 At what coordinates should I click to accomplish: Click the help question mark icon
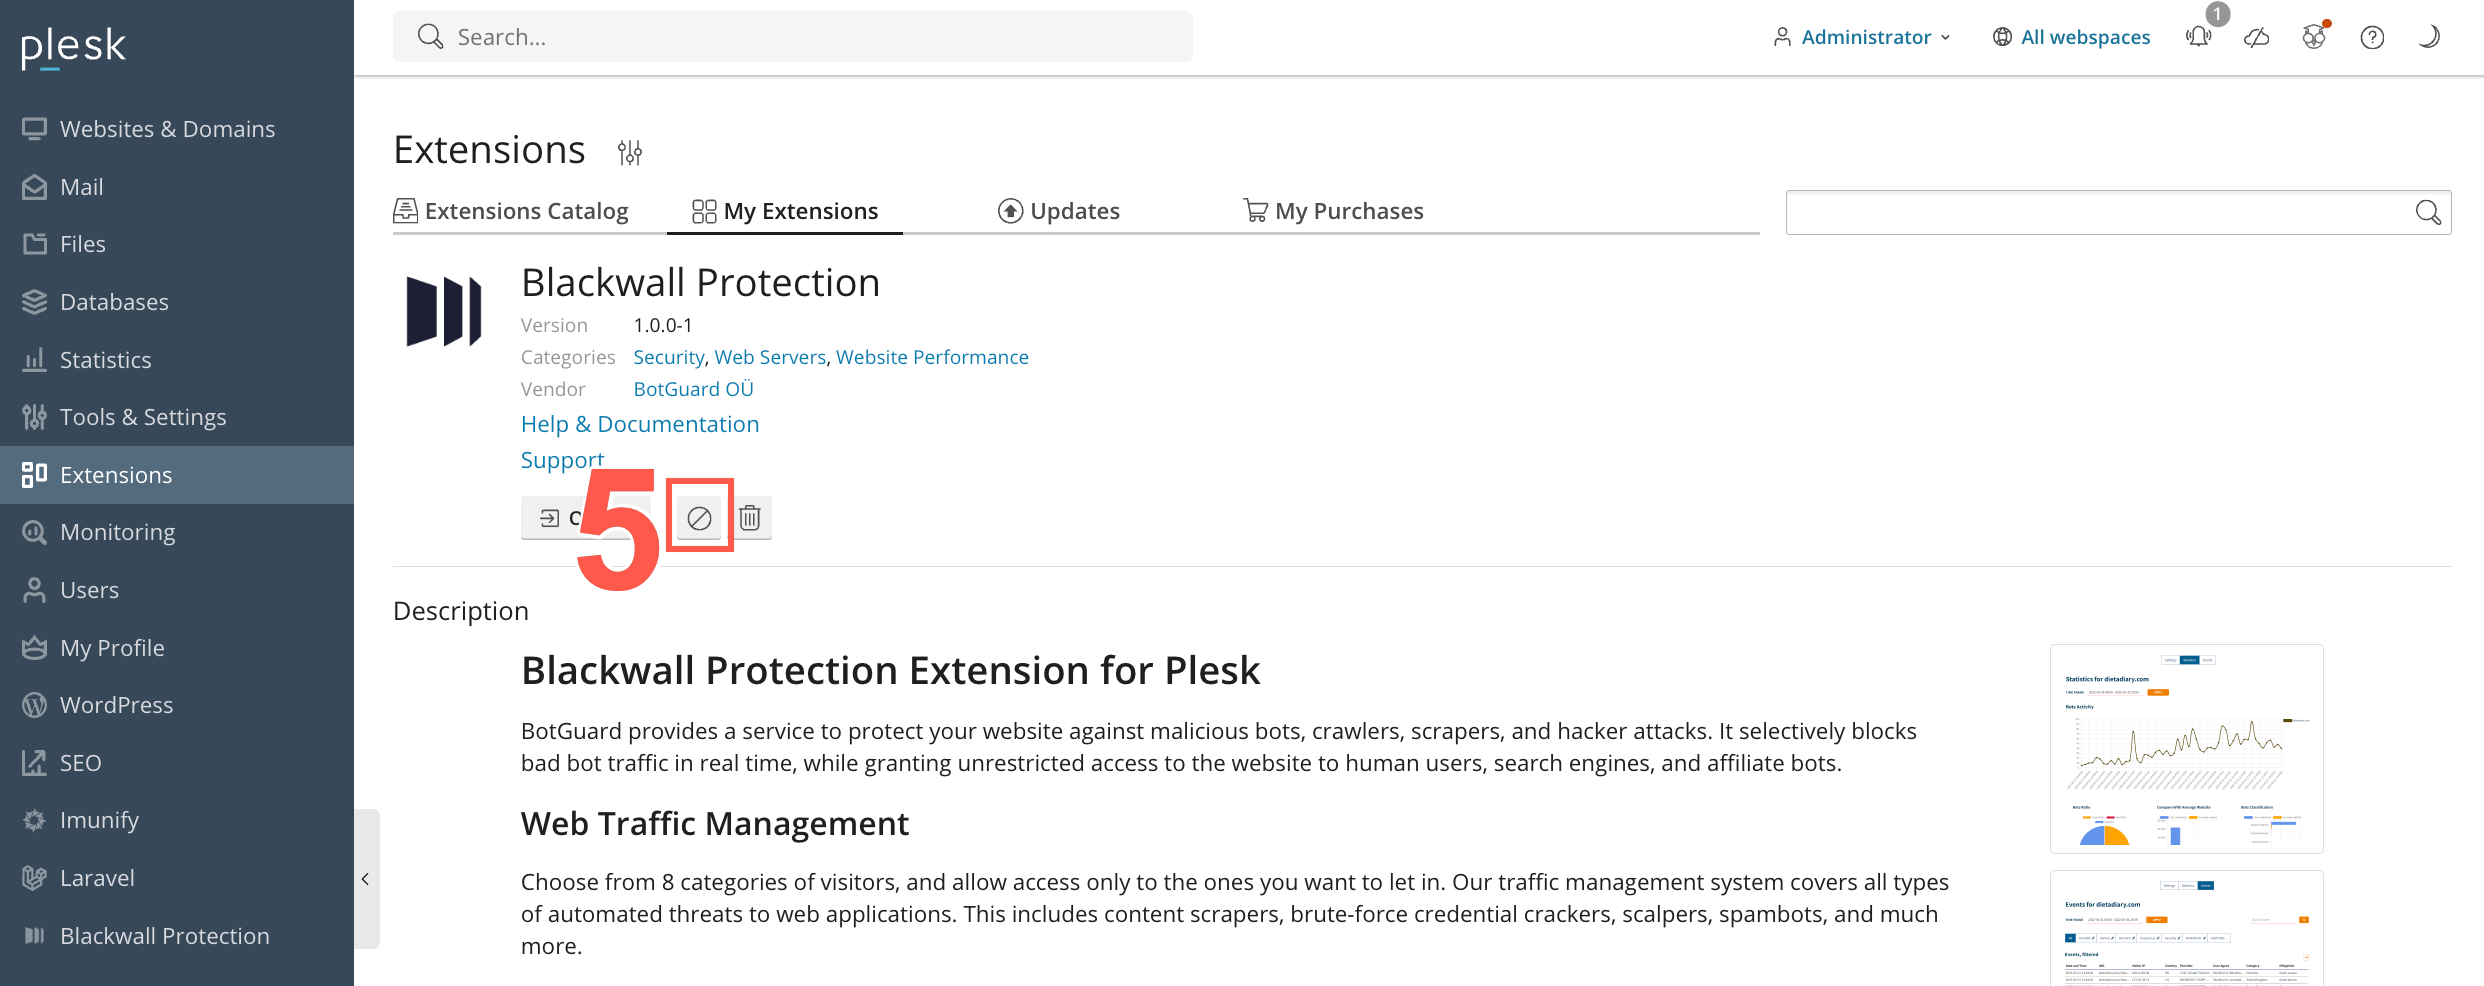2372,37
